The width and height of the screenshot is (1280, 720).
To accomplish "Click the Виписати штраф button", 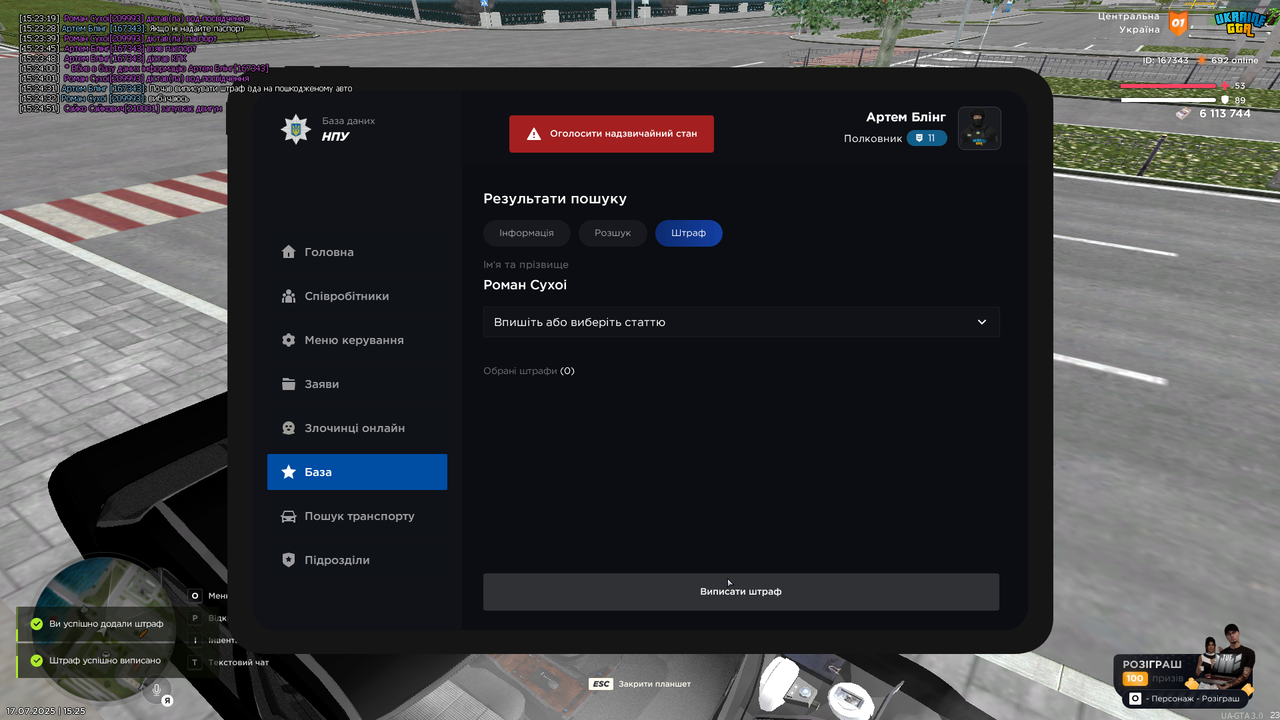I will 741,591.
